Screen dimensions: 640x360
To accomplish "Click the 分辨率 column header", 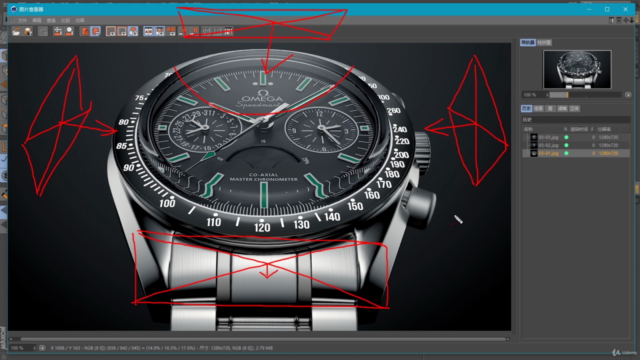I will [604, 129].
